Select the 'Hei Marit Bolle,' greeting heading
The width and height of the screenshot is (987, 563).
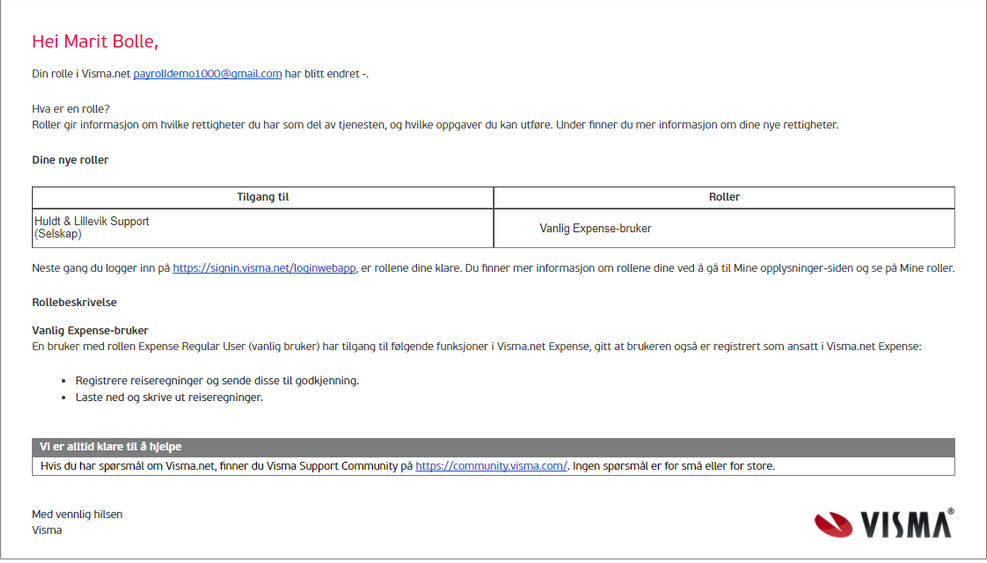point(95,42)
